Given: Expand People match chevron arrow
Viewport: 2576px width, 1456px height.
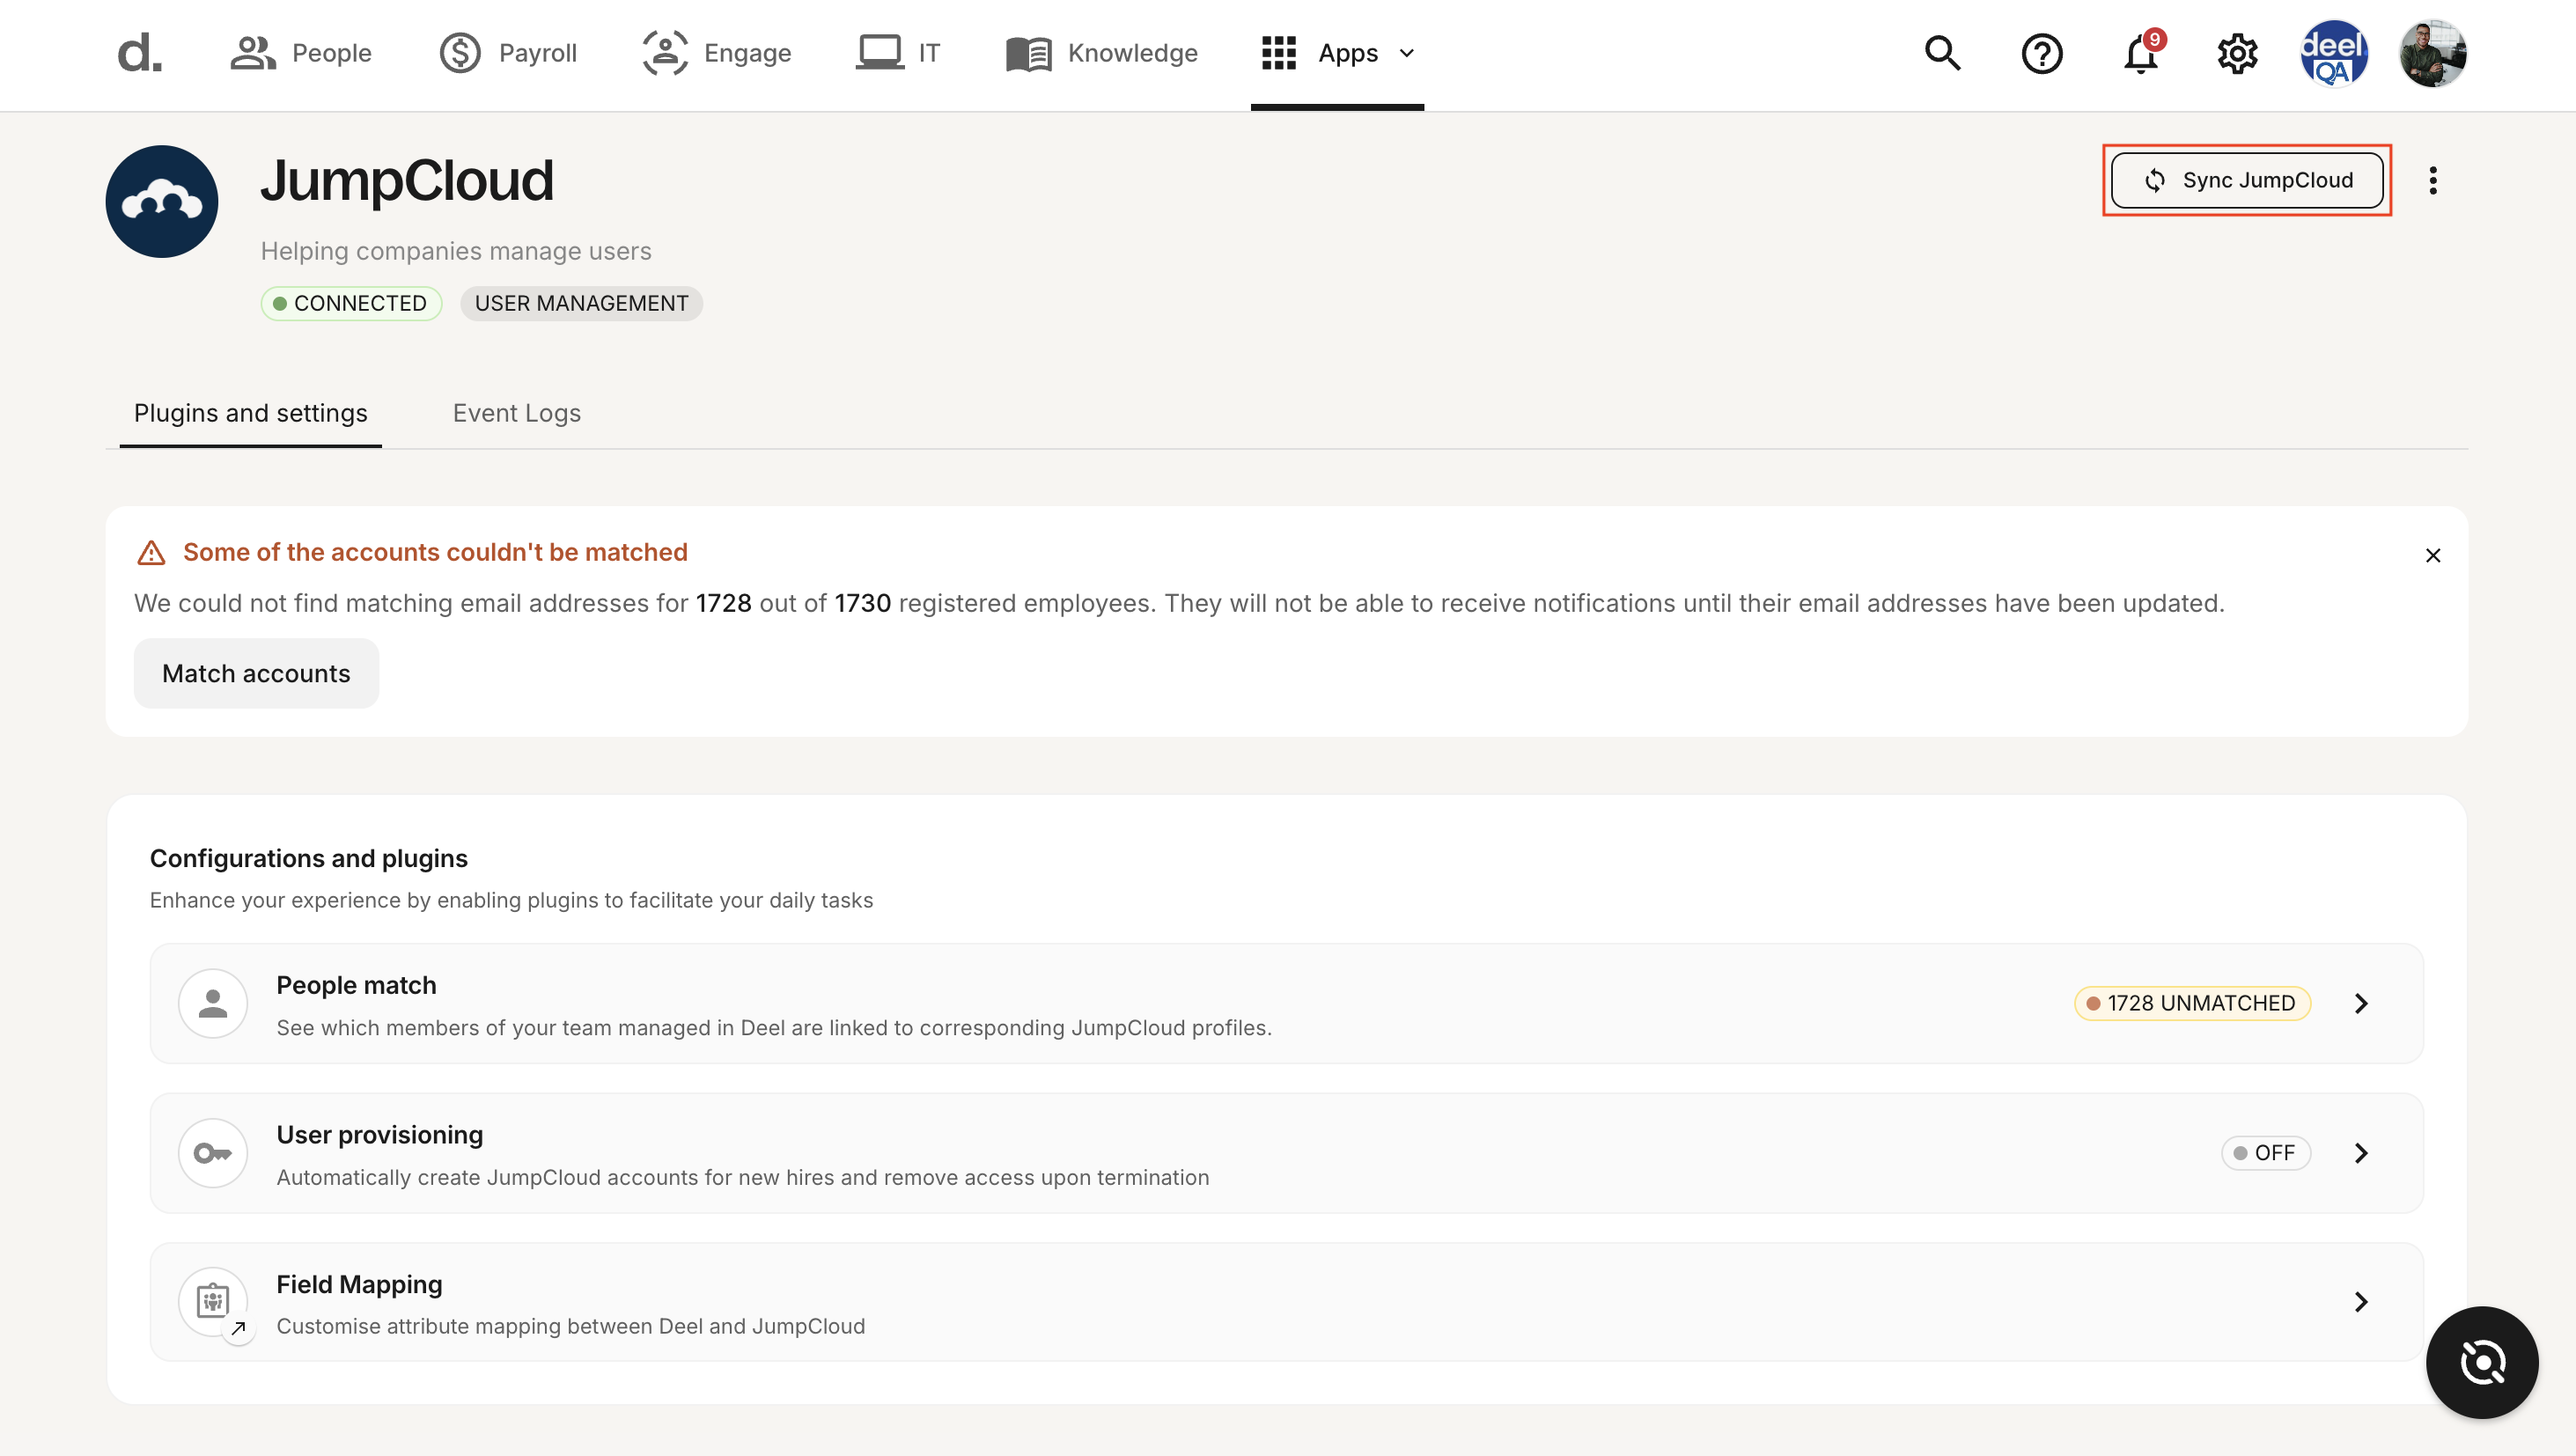Looking at the screenshot, I should pos(2361,1003).
